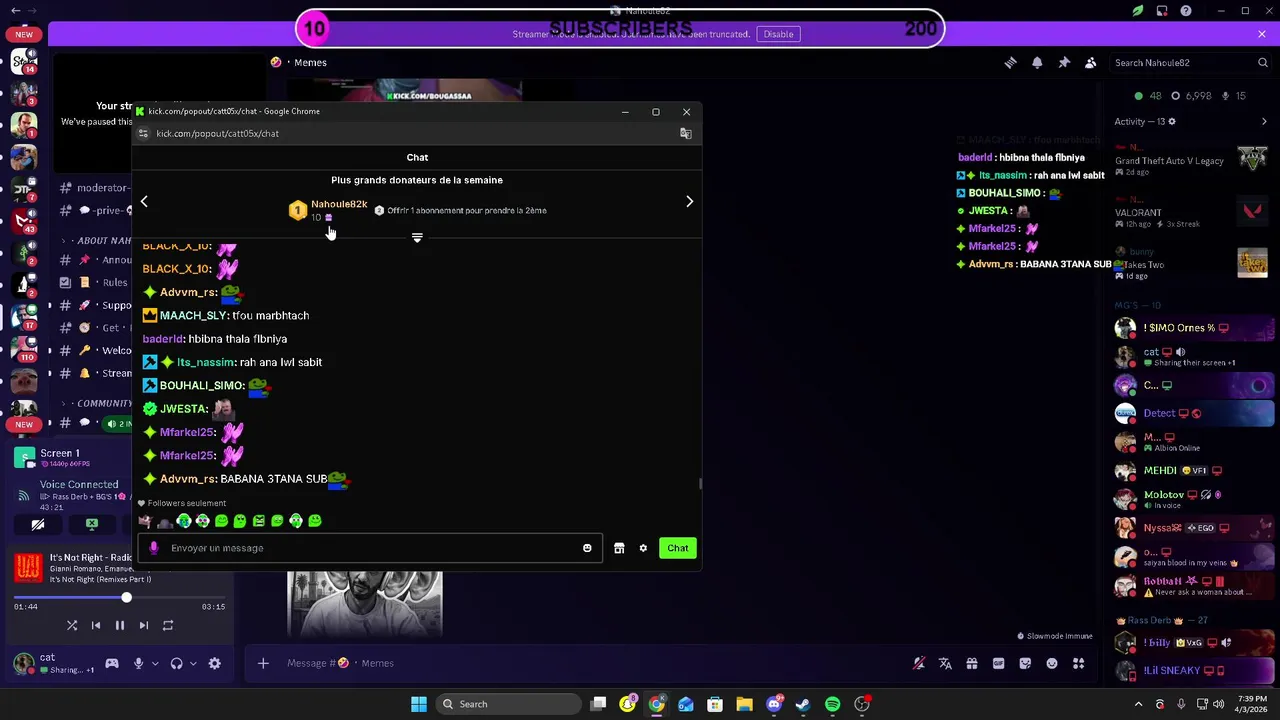Screen dimensions: 1280x720
Task: Open moderator- channel in Discord
Action: coord(96,188)
